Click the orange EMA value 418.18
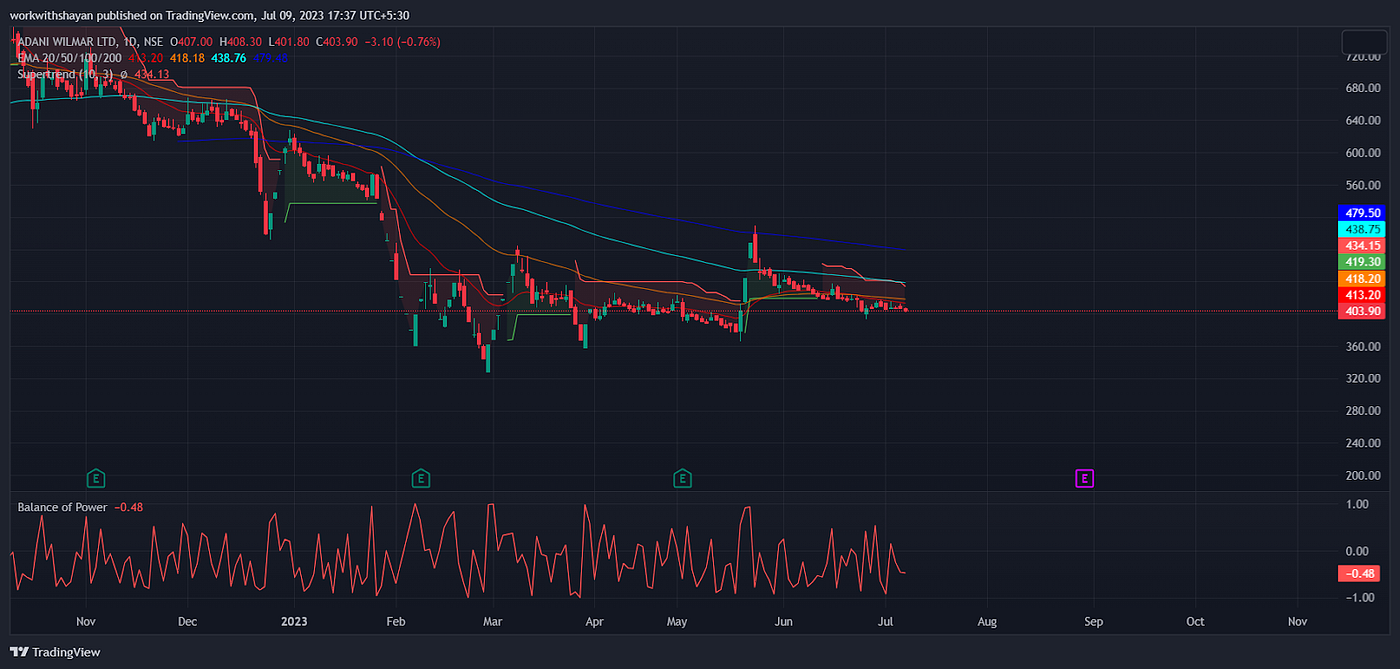The height and width of the screenshot is (669, 1400). (x=186, y=58)
